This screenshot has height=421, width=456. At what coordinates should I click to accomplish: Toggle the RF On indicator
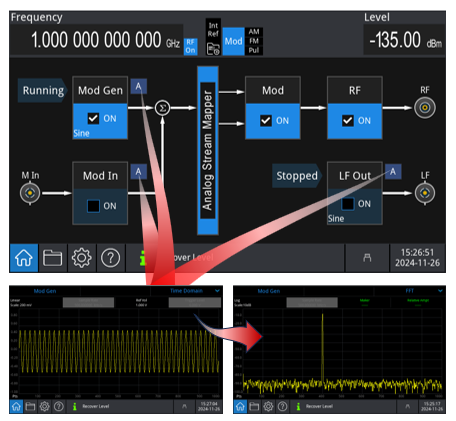tap(190, 46)
